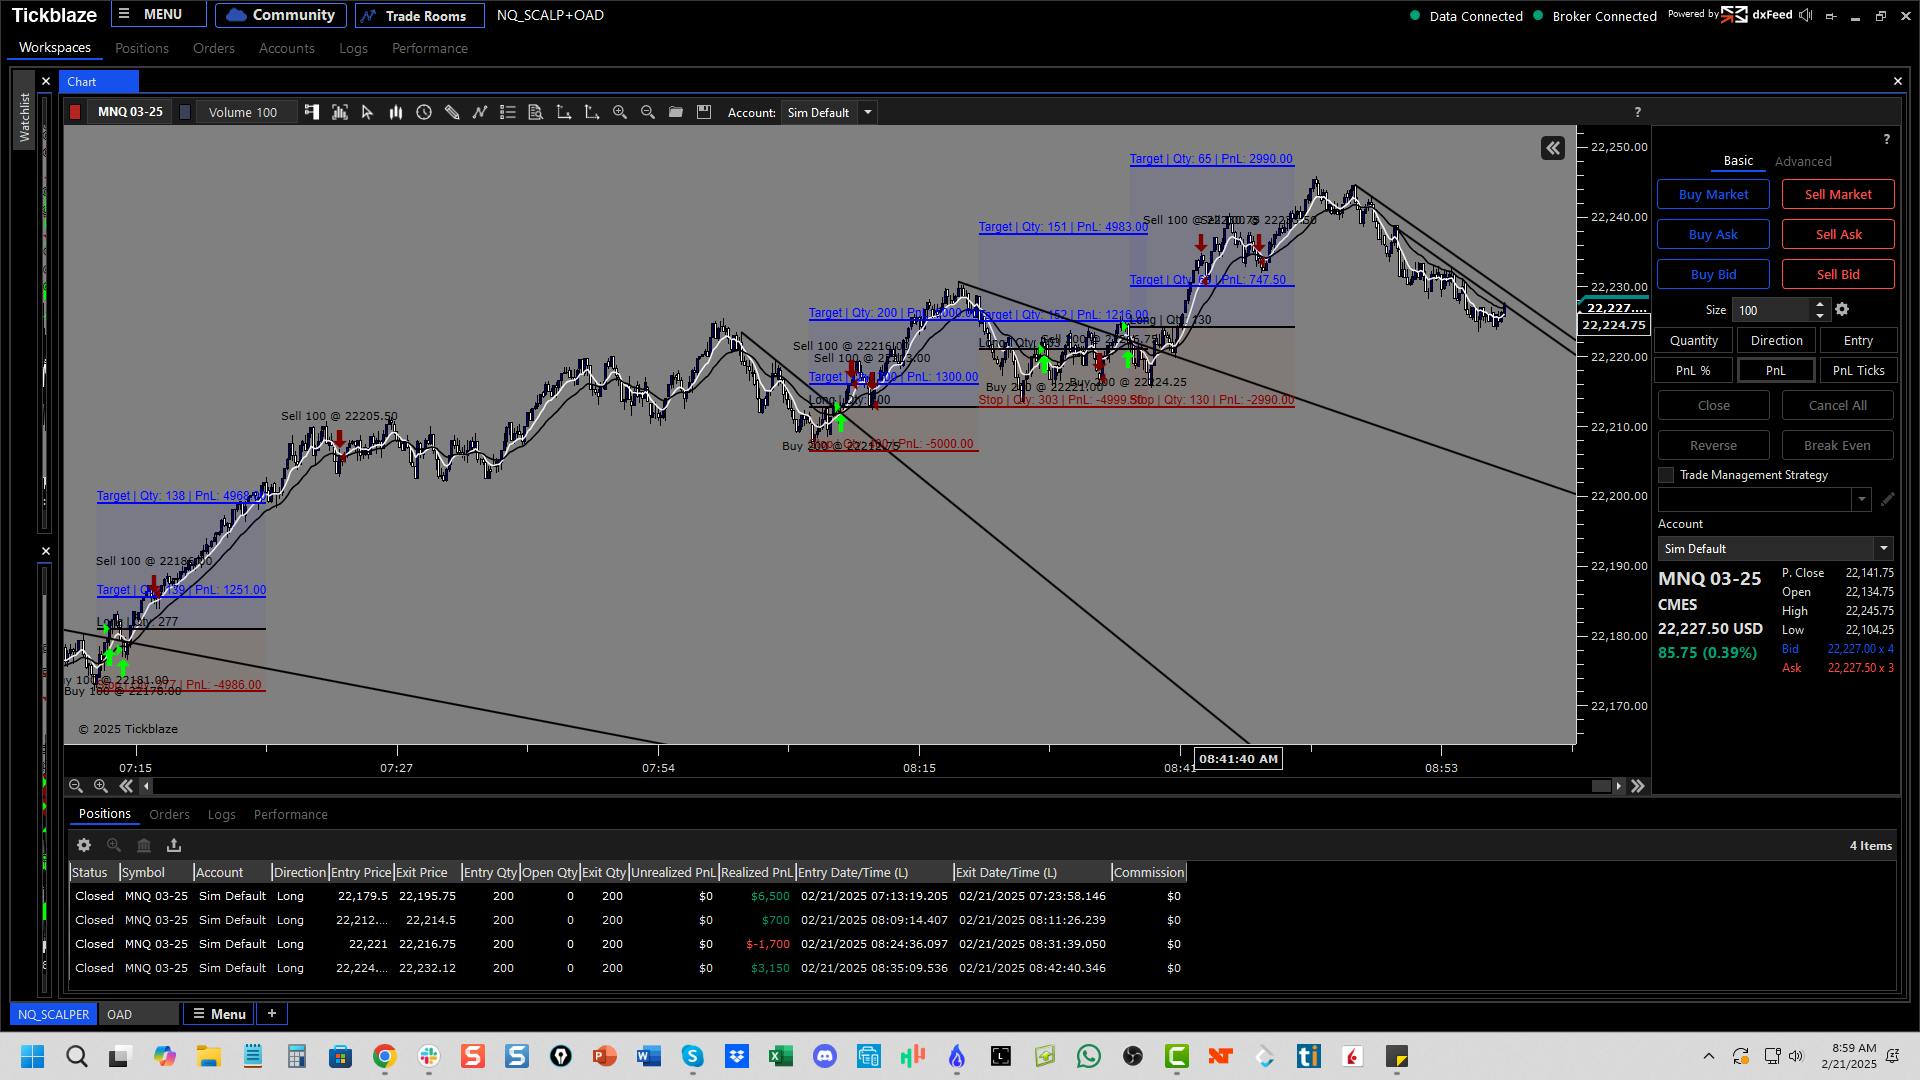The image size is (1920, 1080).
Task: Jump to chart start with double-left arrows
Action: point(126,786)
